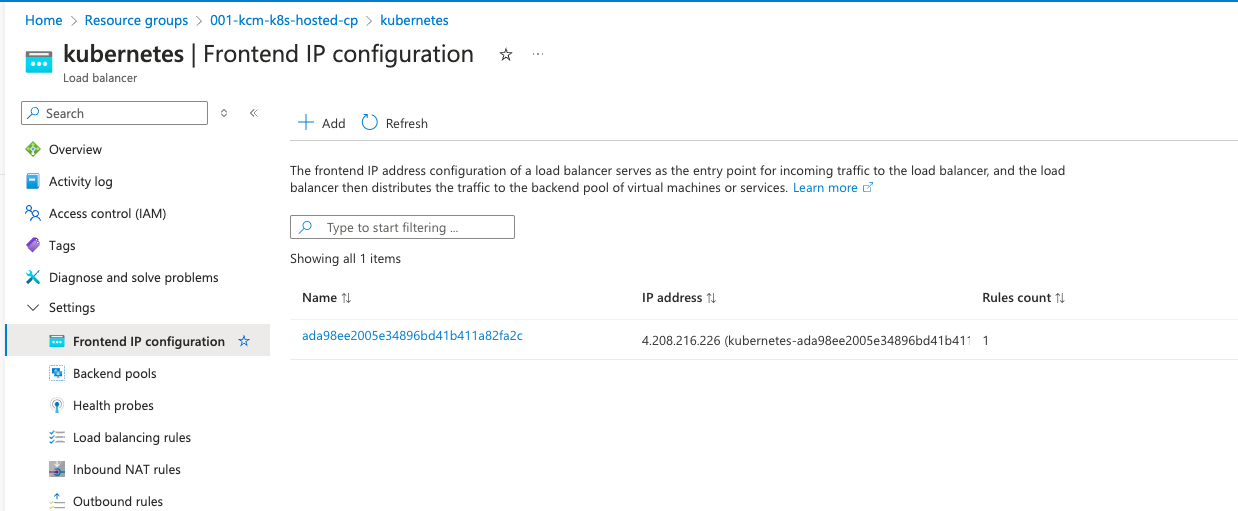Collapse the sidebar menu with double chevron
Screen dimensions: 1238x511
tap(254, 113)
